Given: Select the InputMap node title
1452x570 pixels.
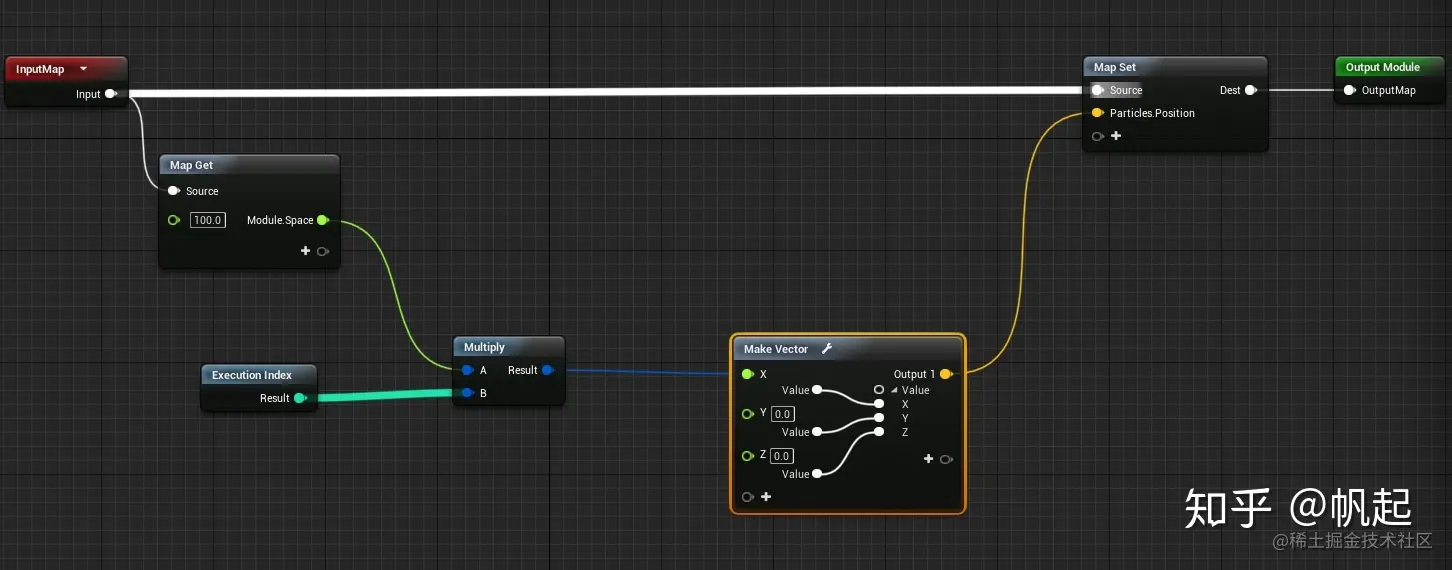Looking at the screenshot, I should [40, 69].
